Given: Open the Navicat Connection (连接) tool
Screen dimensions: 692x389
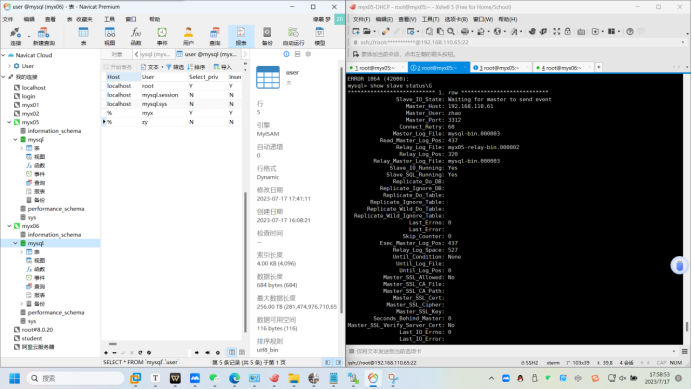Looking at the screenshot, I should 15,36.
